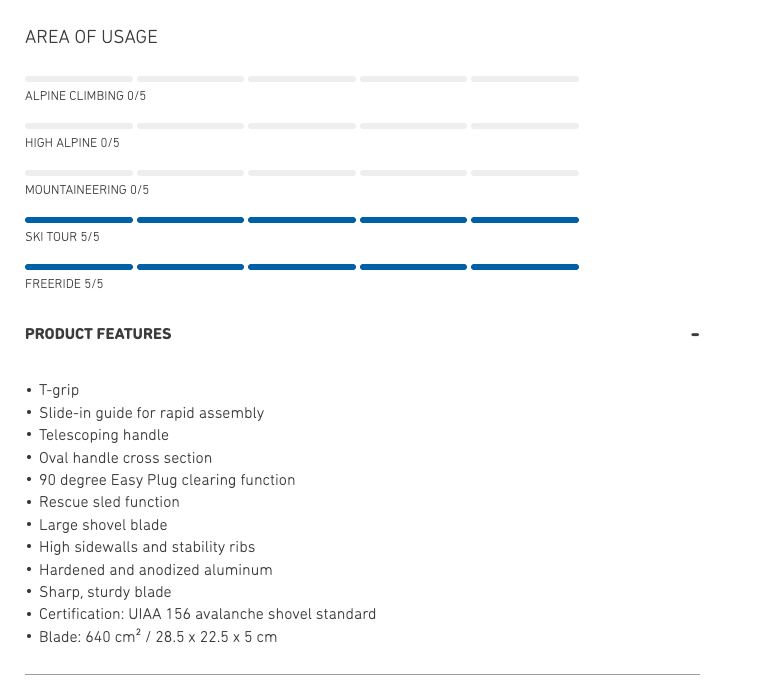Click the last segment of the Freeride bar
The height and width of the screenshot is (690, 783).
[524, 267]
